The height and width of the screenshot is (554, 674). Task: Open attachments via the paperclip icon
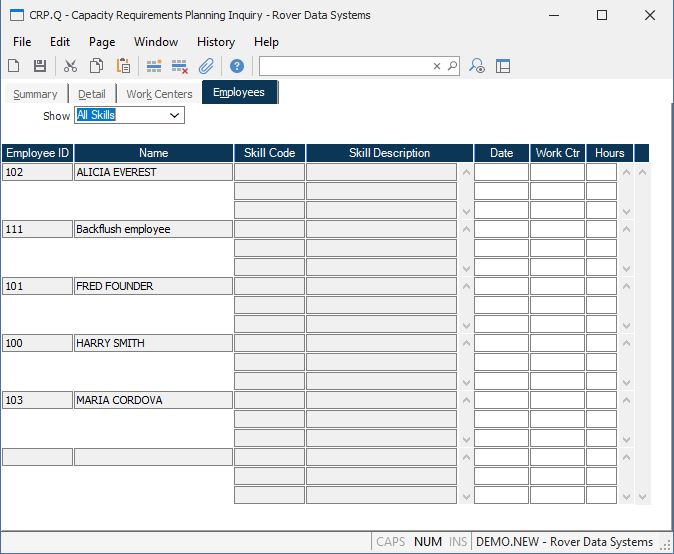click(x=207, y=66)
